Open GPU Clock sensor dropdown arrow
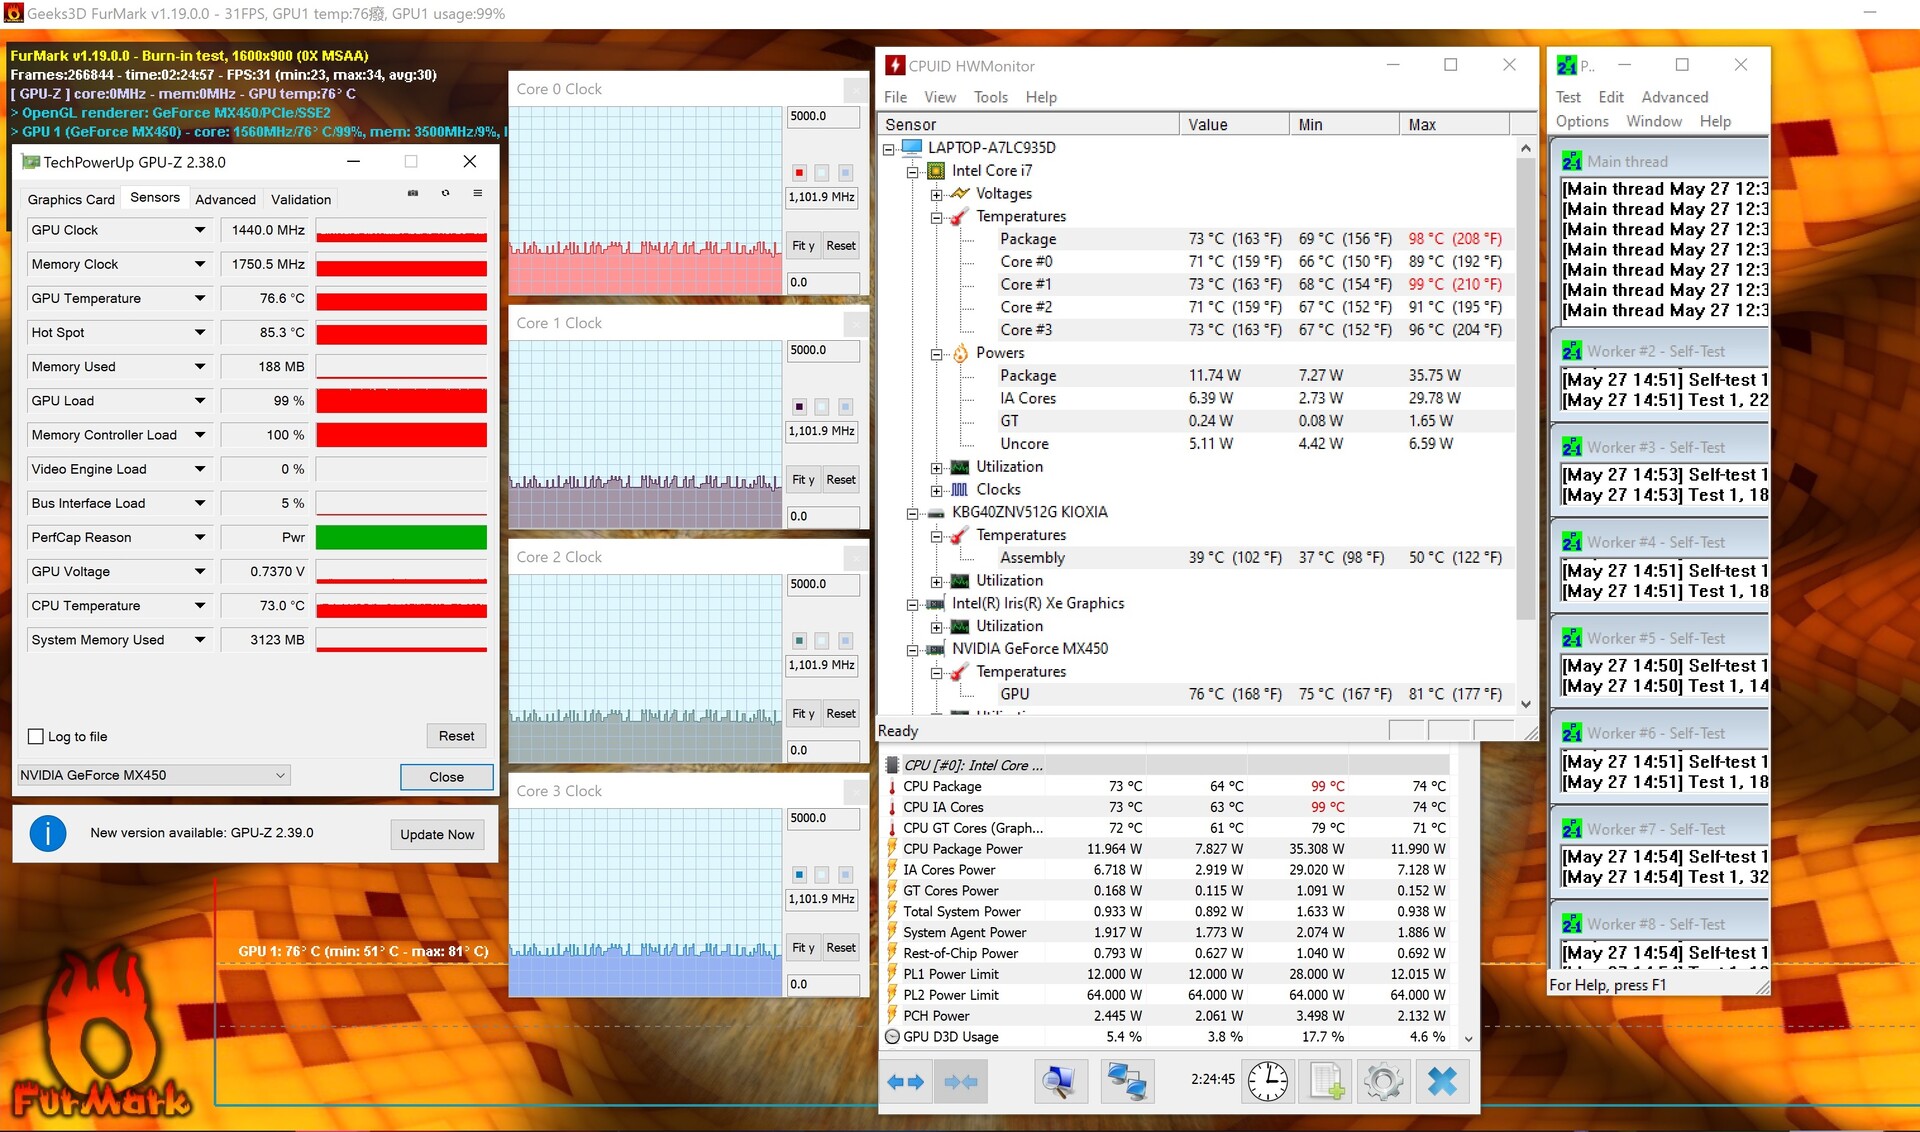 (200, 230)
